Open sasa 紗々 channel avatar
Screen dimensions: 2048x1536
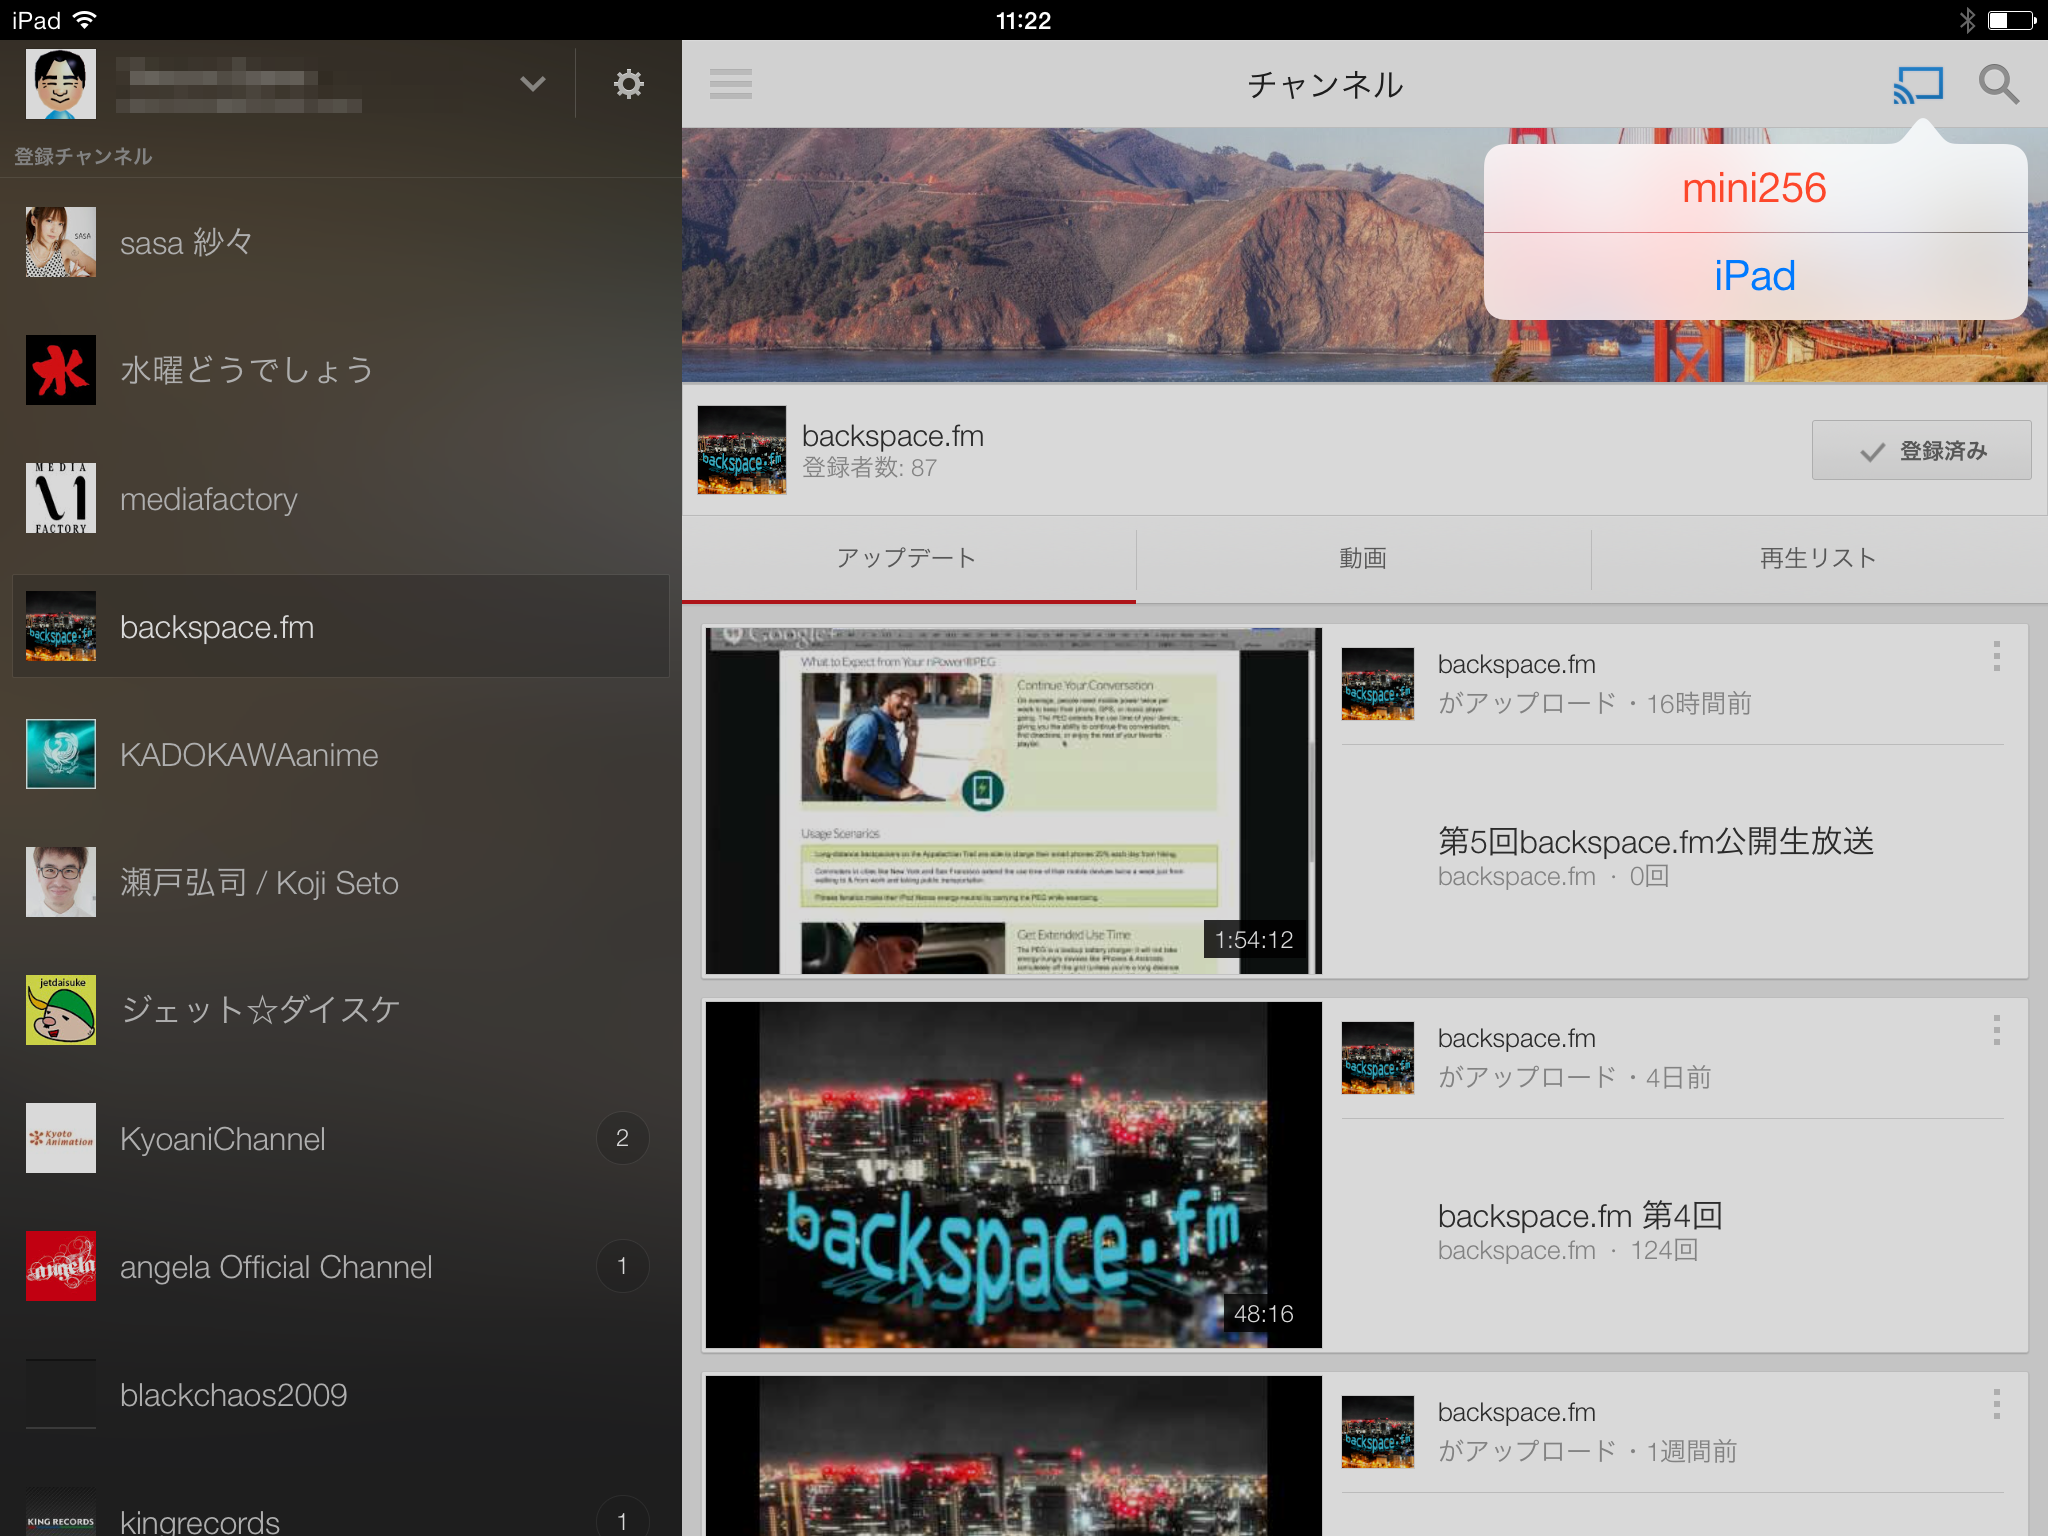click(61, 242)
